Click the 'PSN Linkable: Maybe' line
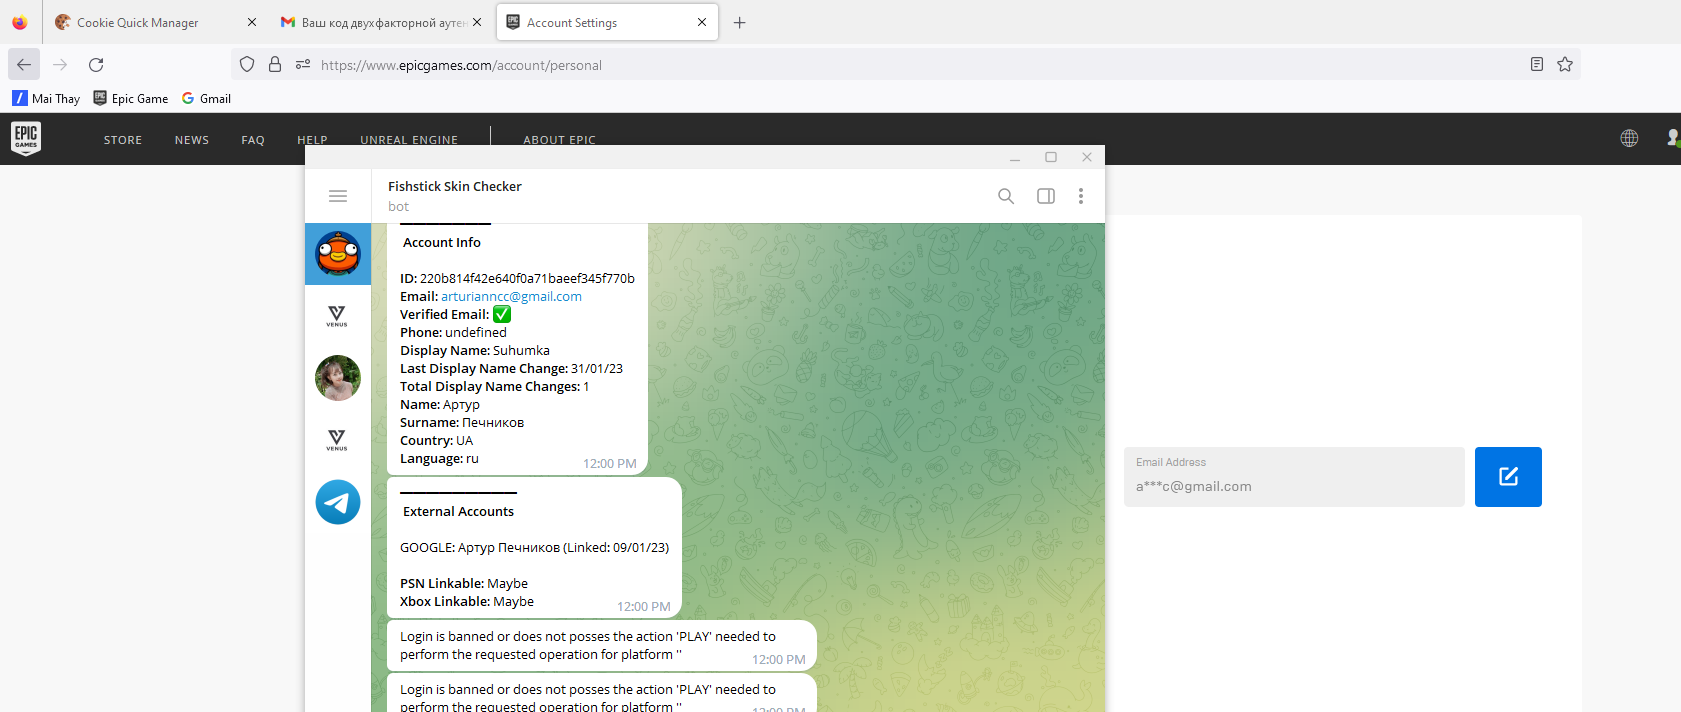The height and width of the screenshot is (712, 1681). coord(464,583)
